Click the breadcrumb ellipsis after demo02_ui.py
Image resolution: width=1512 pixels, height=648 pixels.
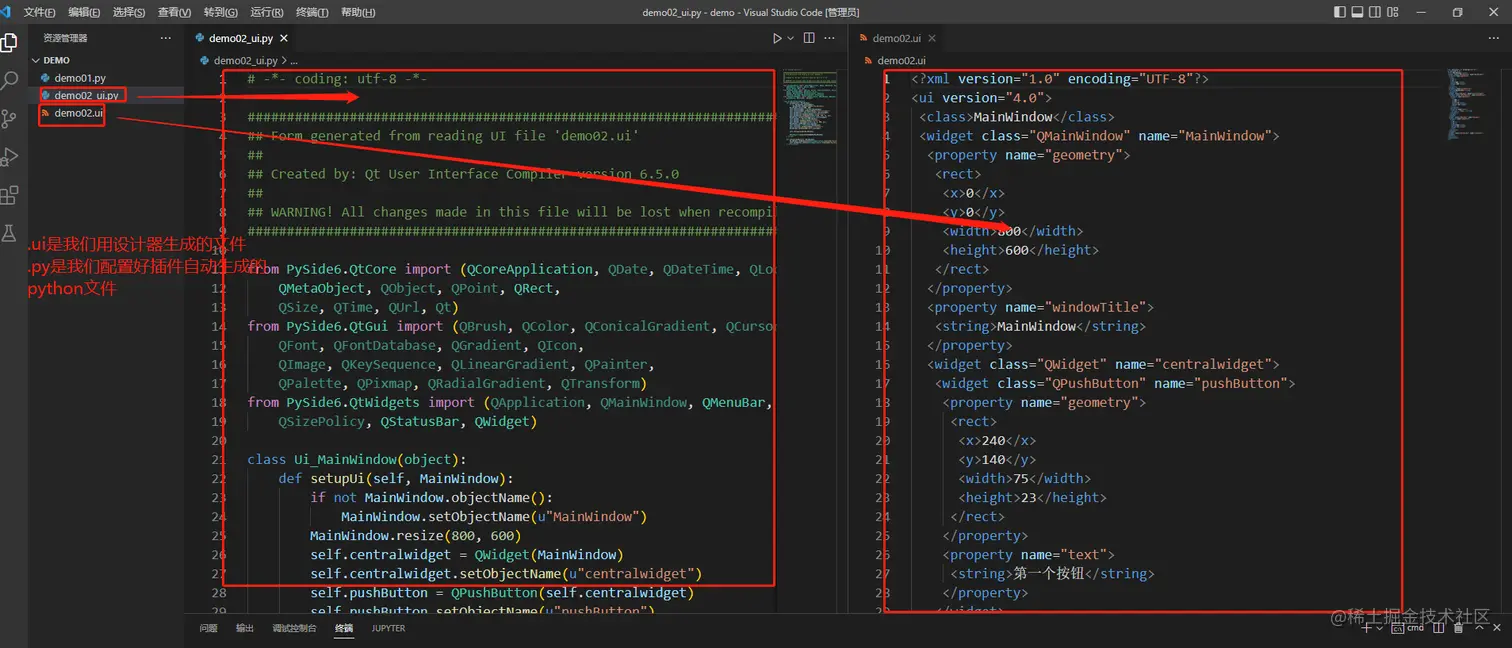pyautogui.click(x=293, y=60)
